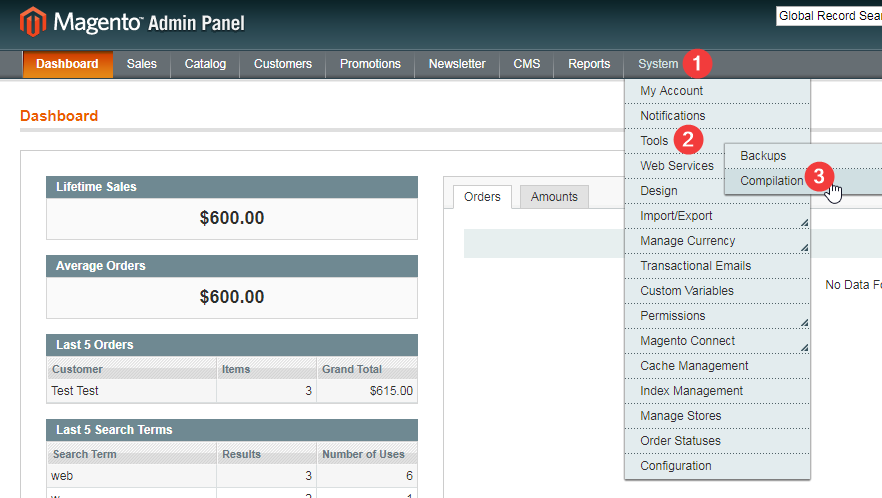This screenshot has width=882, height=498.
Task: Click the Number of Uses header
Action: pos(367,454)
